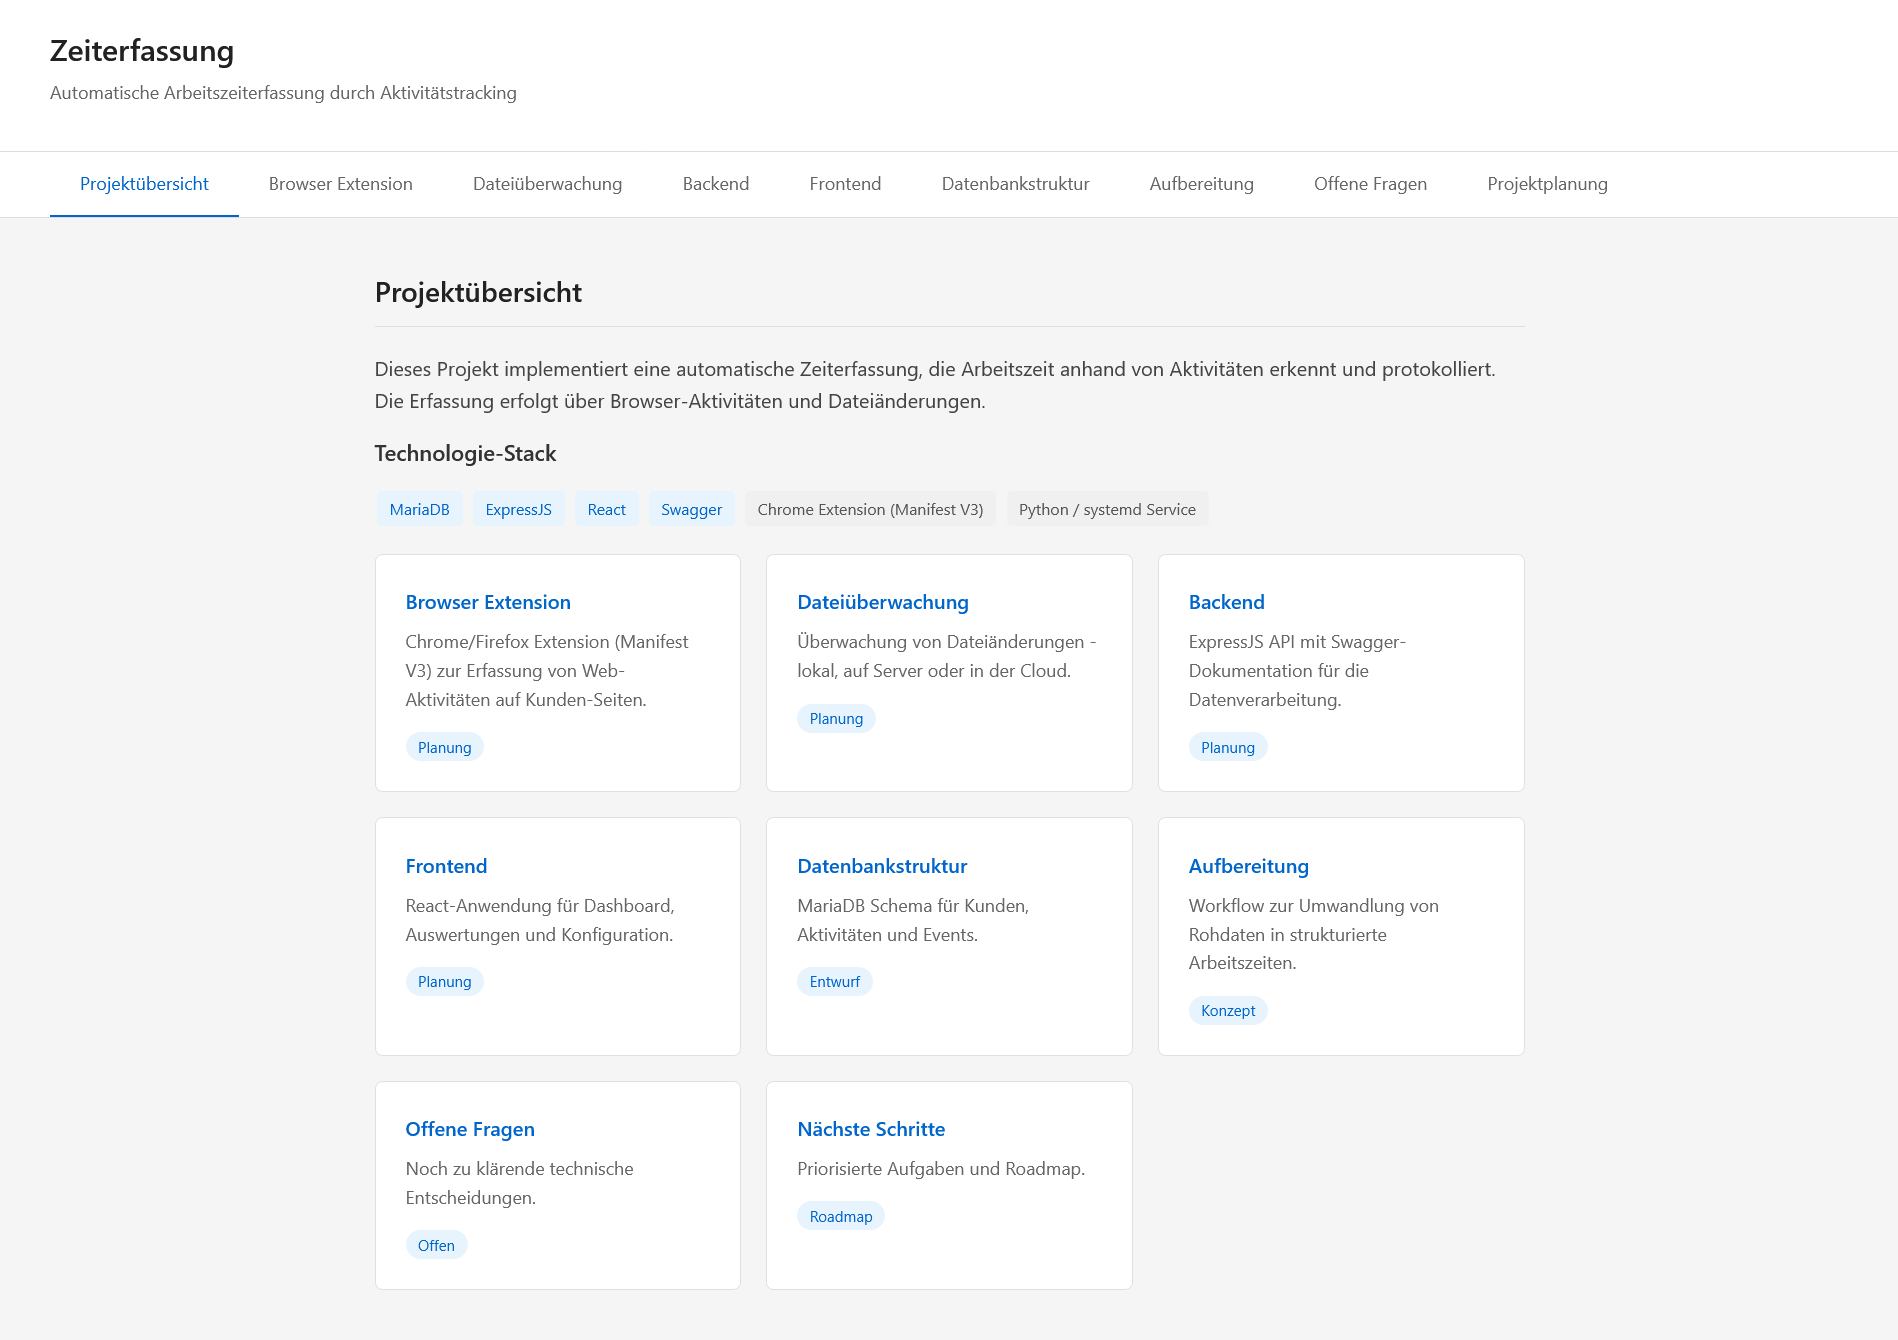Select the Backend tab

[x=715, y=184]
